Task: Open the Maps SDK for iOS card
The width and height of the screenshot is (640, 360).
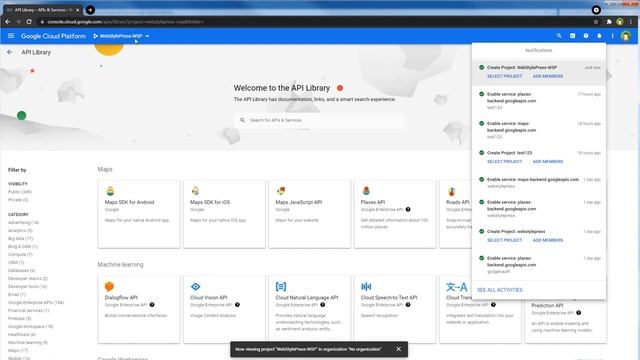Action: point(224,214)
